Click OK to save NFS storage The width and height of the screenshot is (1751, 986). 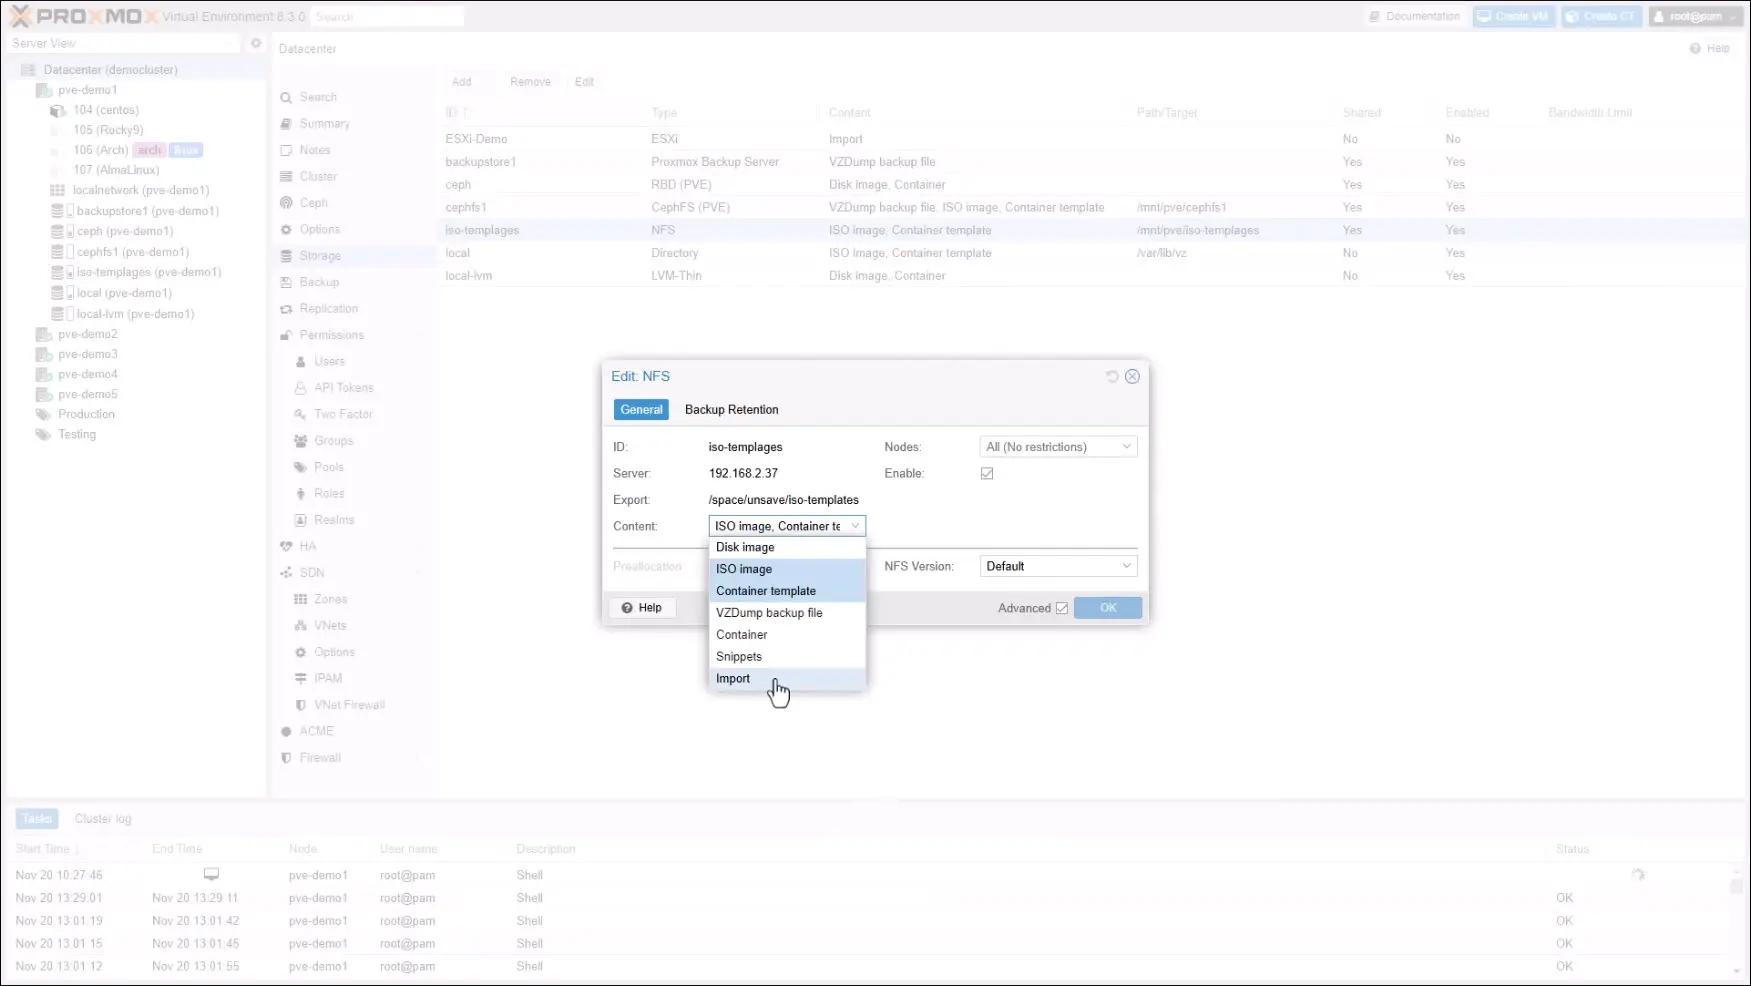[x=1108, y=608]
